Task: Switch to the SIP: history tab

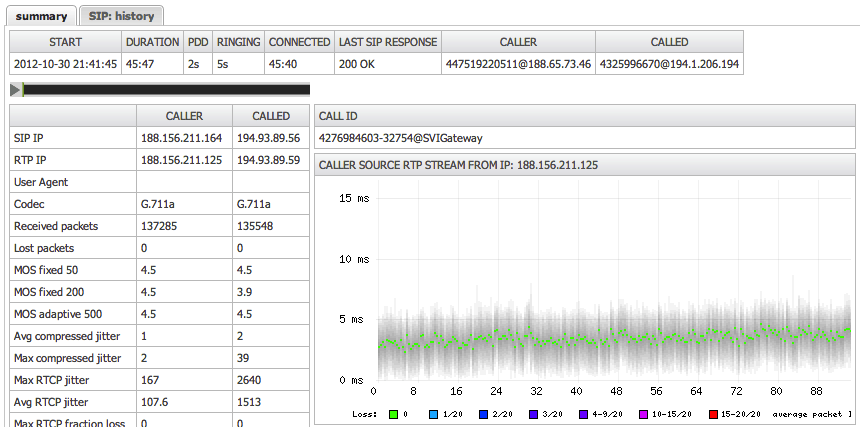Action: click(x=121, y=16)
